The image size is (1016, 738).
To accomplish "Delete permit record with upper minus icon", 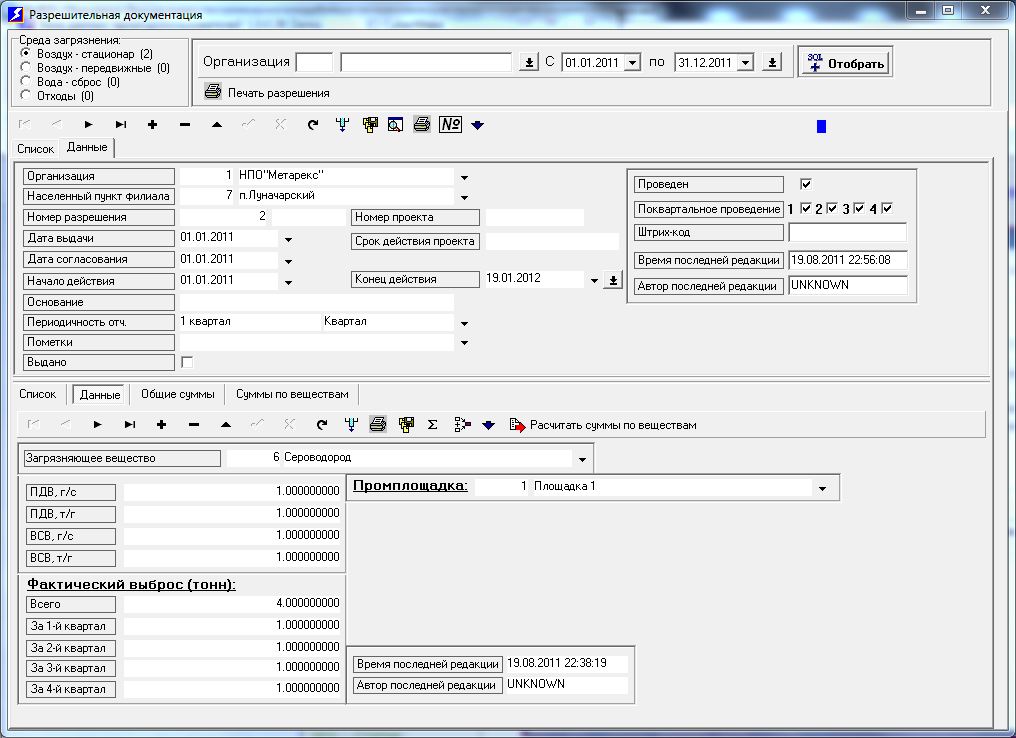I will [x=185, y=124].
